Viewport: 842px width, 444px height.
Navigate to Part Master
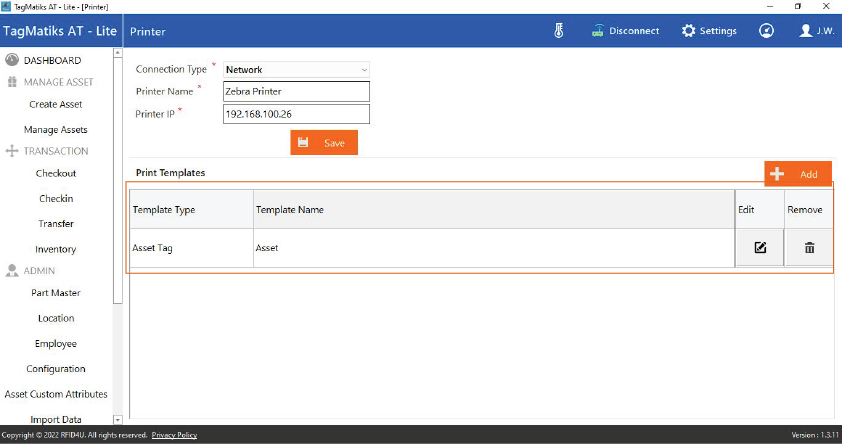pos(56,293)
